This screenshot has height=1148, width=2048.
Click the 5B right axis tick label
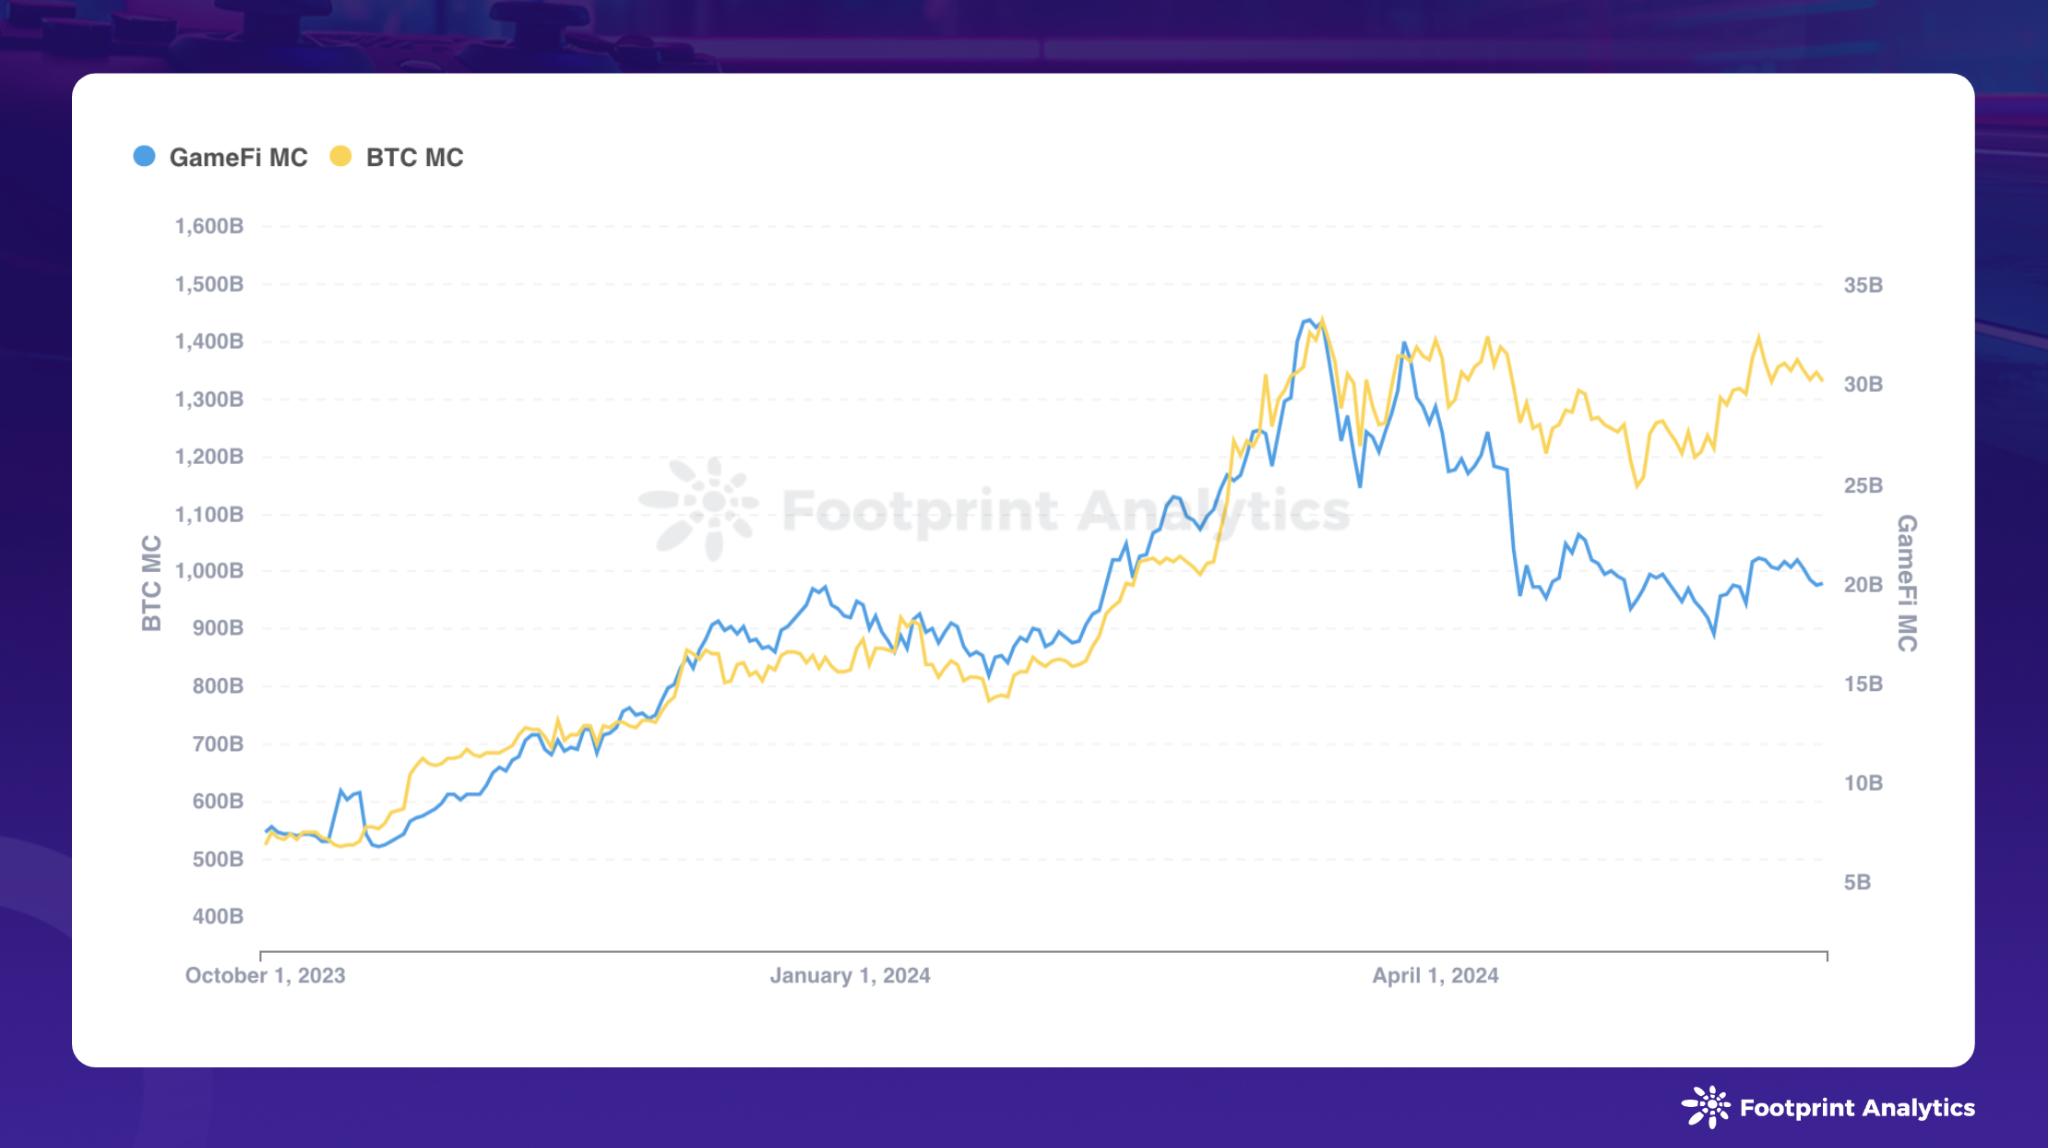point(1857,883)
